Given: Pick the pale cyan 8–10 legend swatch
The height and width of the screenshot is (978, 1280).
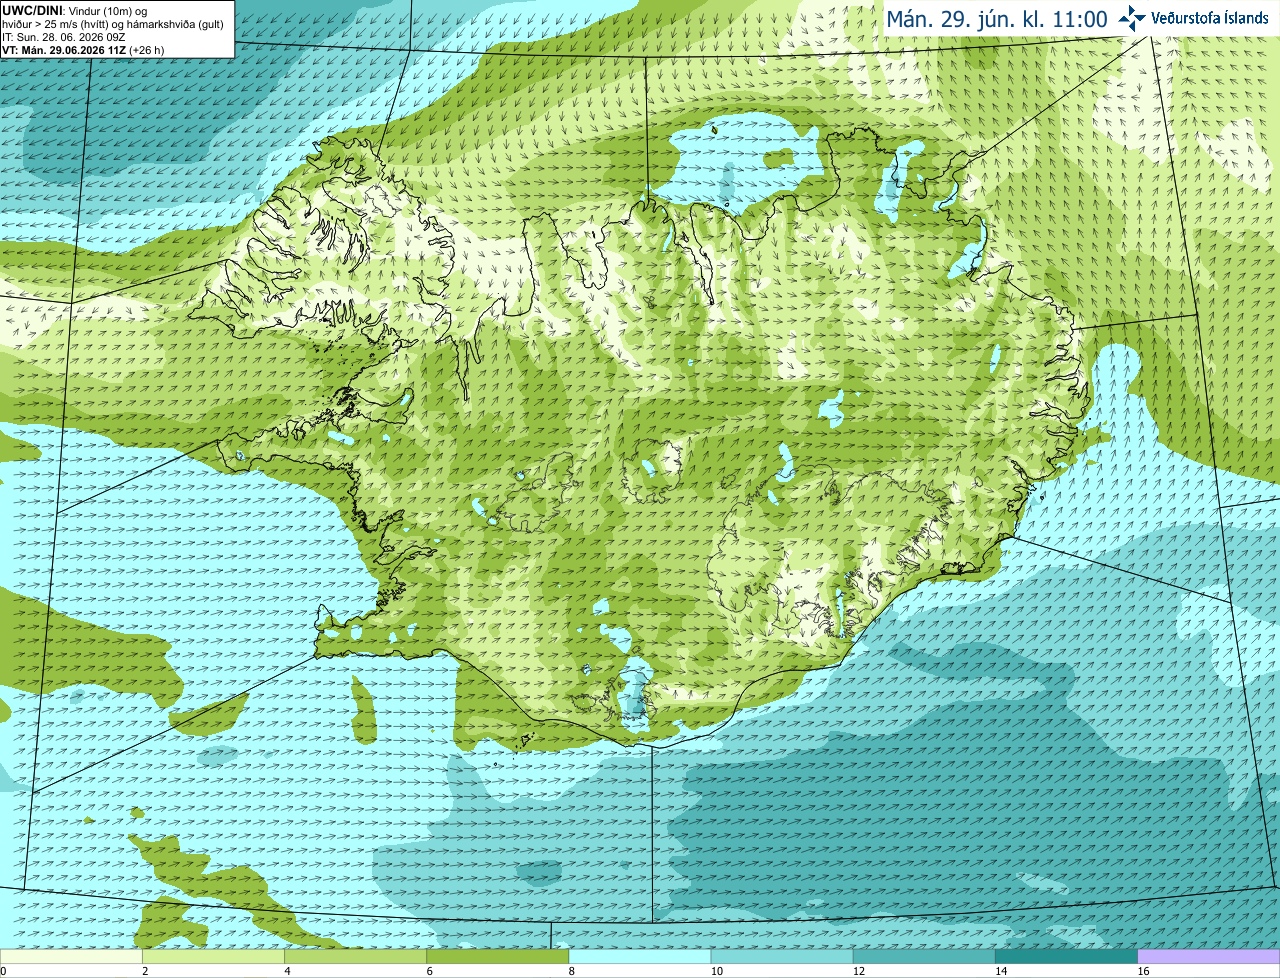Looking at the screenshot, I should 640,957.
